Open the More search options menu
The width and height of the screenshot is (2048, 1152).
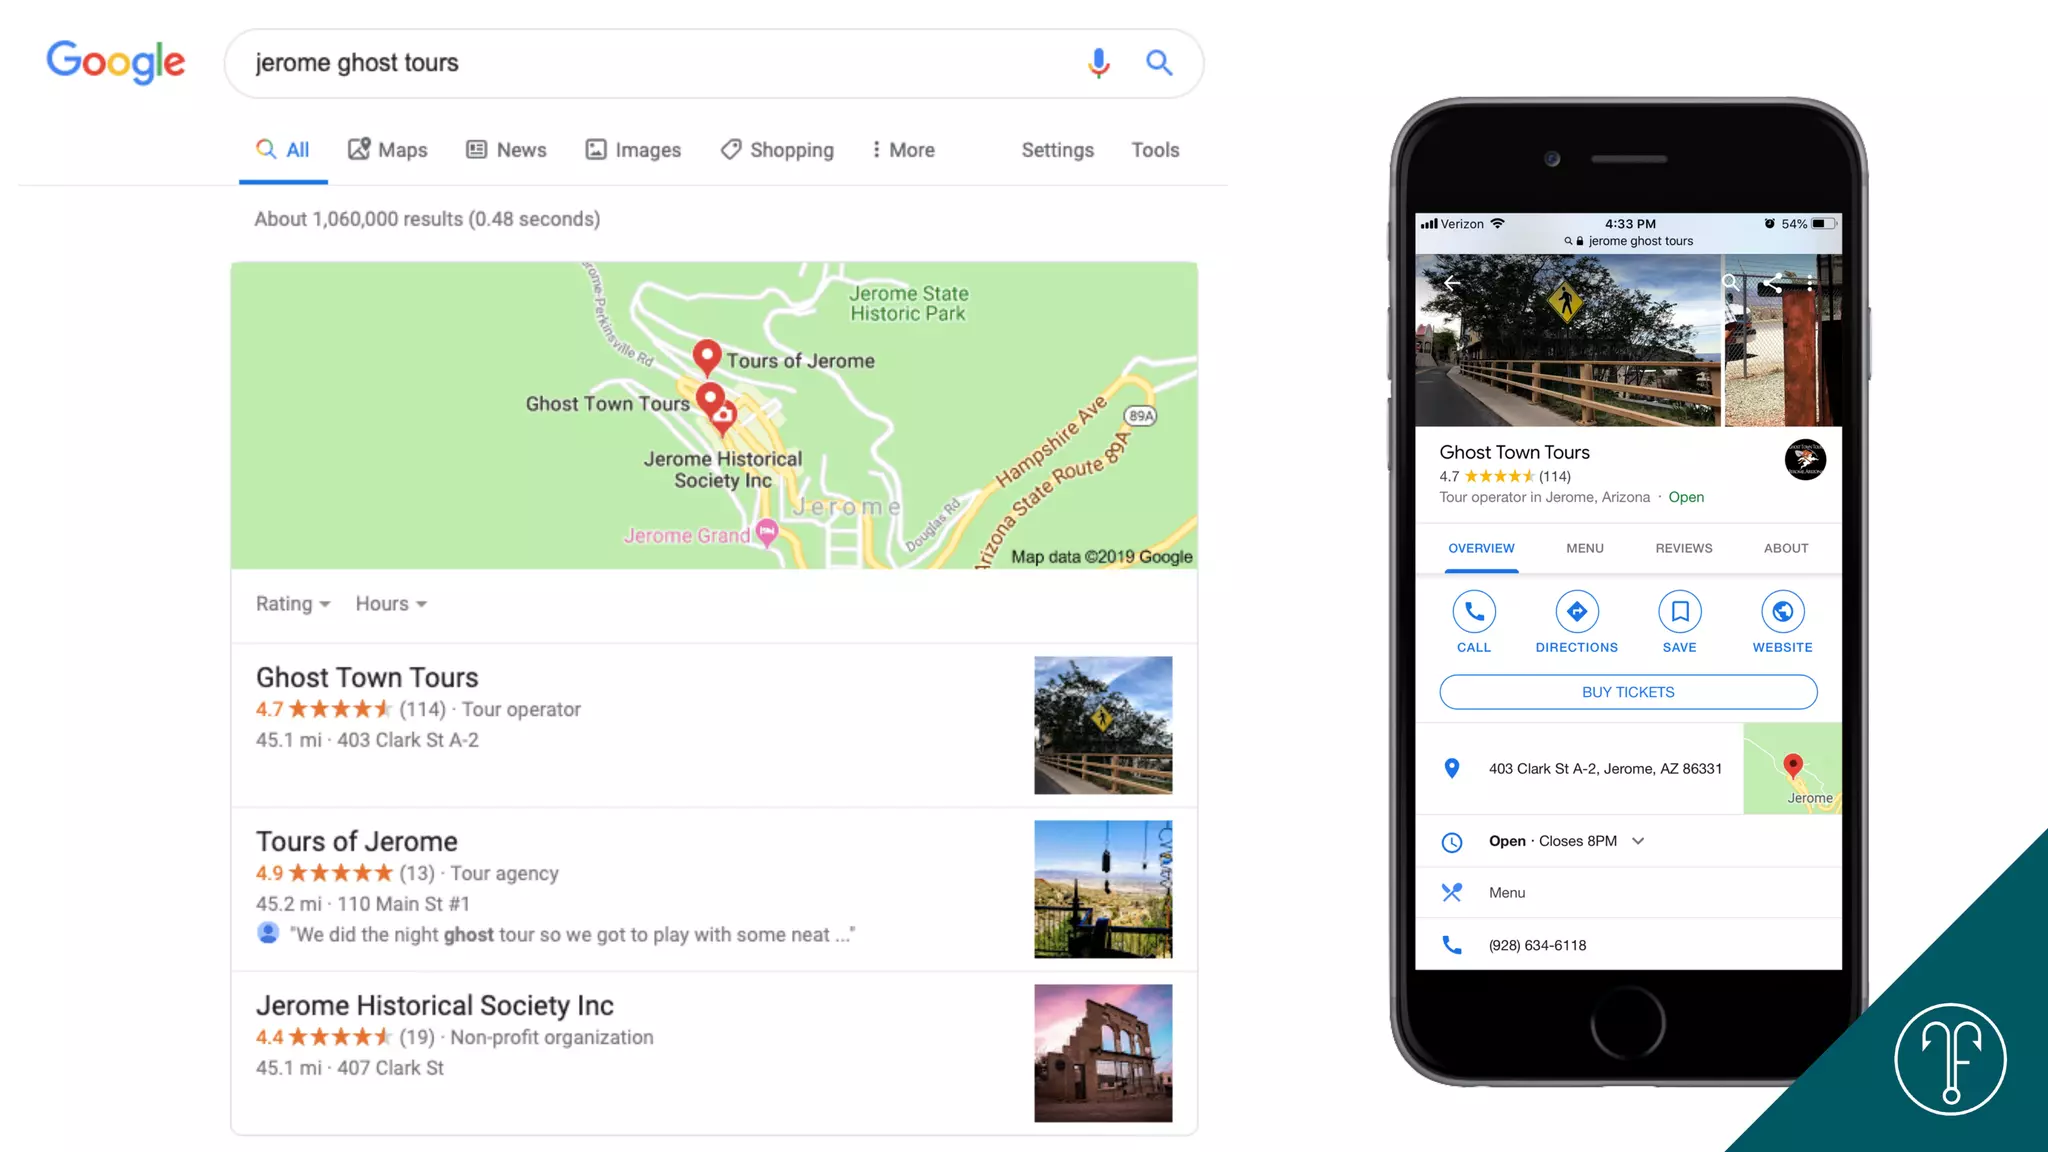903,150
